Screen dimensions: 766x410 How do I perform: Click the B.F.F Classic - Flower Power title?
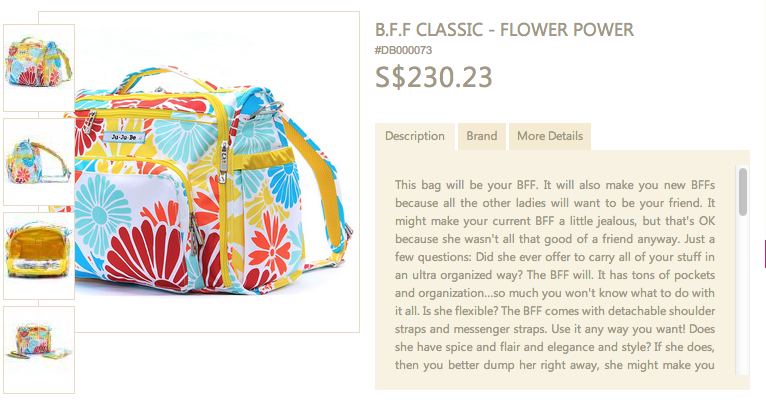click(x=504, y=30)
